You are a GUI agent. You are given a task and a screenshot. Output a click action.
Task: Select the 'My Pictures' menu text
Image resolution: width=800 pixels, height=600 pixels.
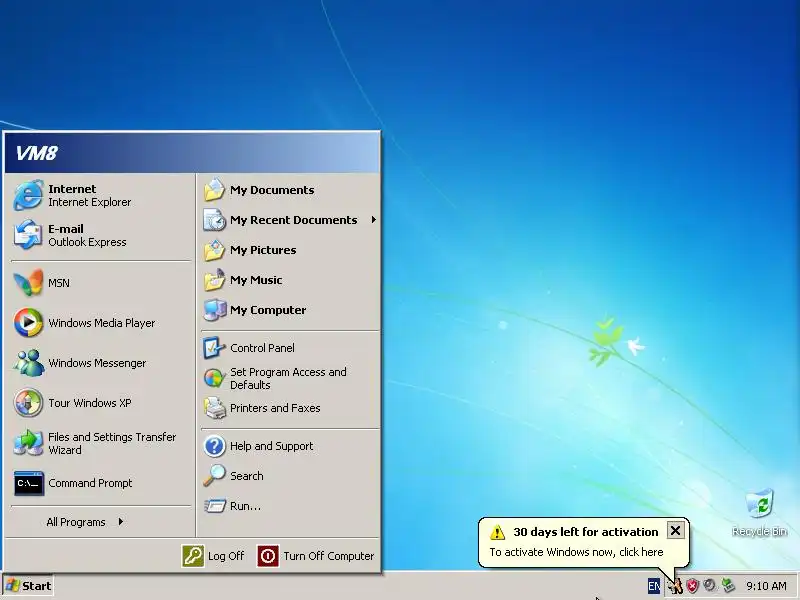click(x=263, y=250)
